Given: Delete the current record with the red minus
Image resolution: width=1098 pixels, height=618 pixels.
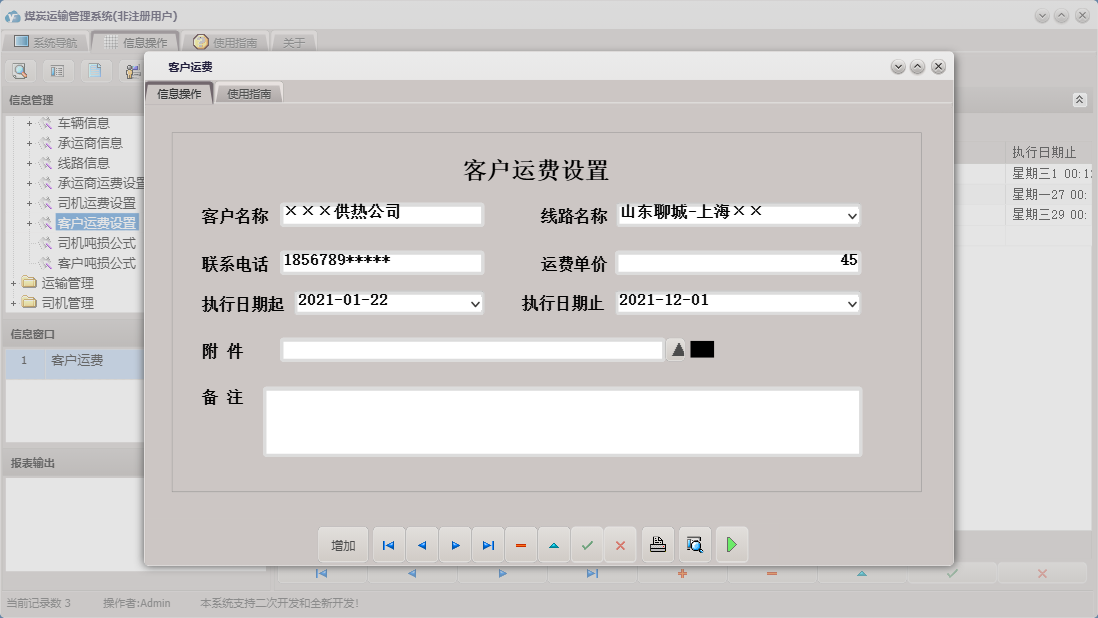Looking at the screenshot, I should pos(521,544).
